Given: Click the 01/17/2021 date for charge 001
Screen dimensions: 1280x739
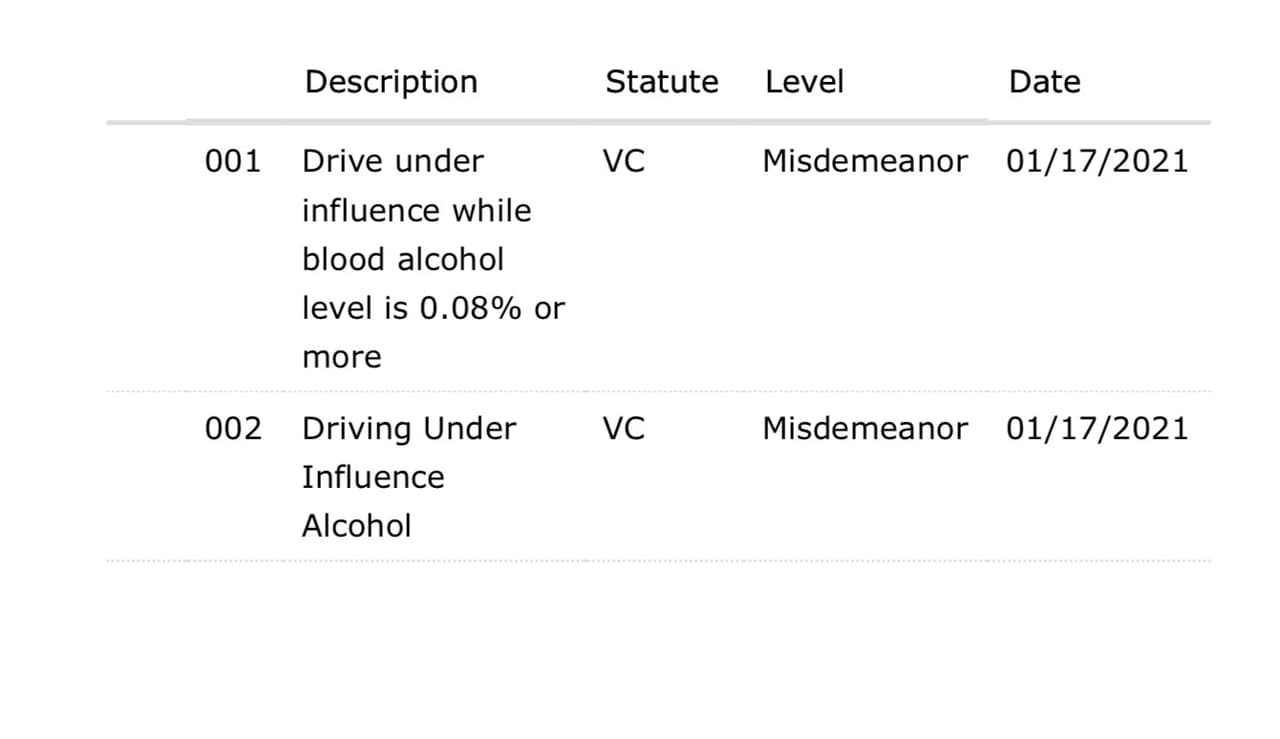Looking at the screenshot, I should (1097, 161).
